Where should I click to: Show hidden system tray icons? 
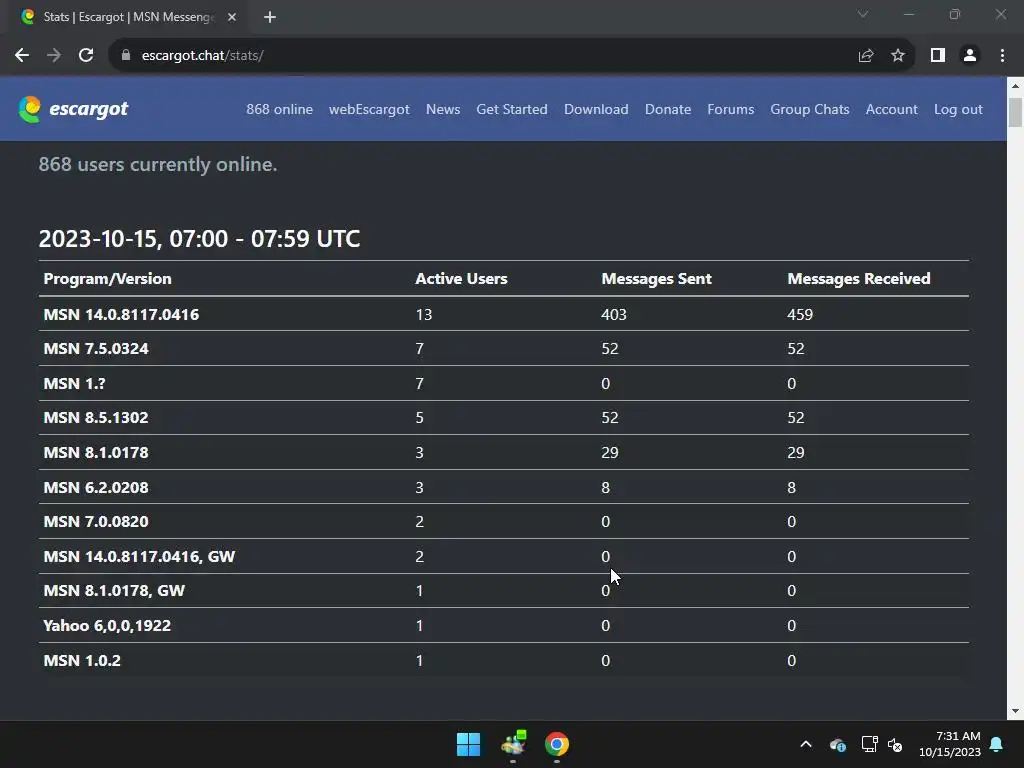tap(806, 744)
